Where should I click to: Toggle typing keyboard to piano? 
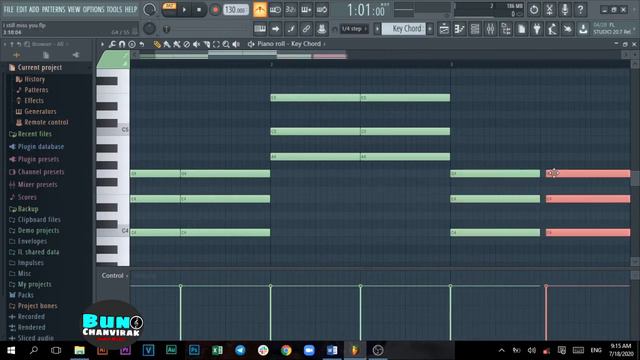click(260, 29)
